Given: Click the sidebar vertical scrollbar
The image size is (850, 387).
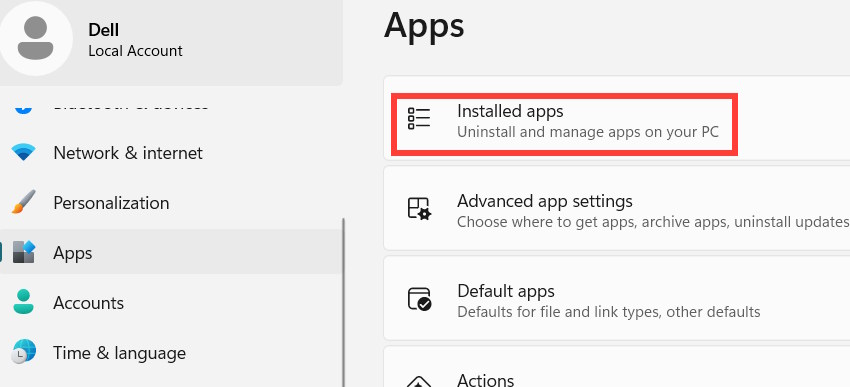Looking at the screenshot, I should pos(343,302).
